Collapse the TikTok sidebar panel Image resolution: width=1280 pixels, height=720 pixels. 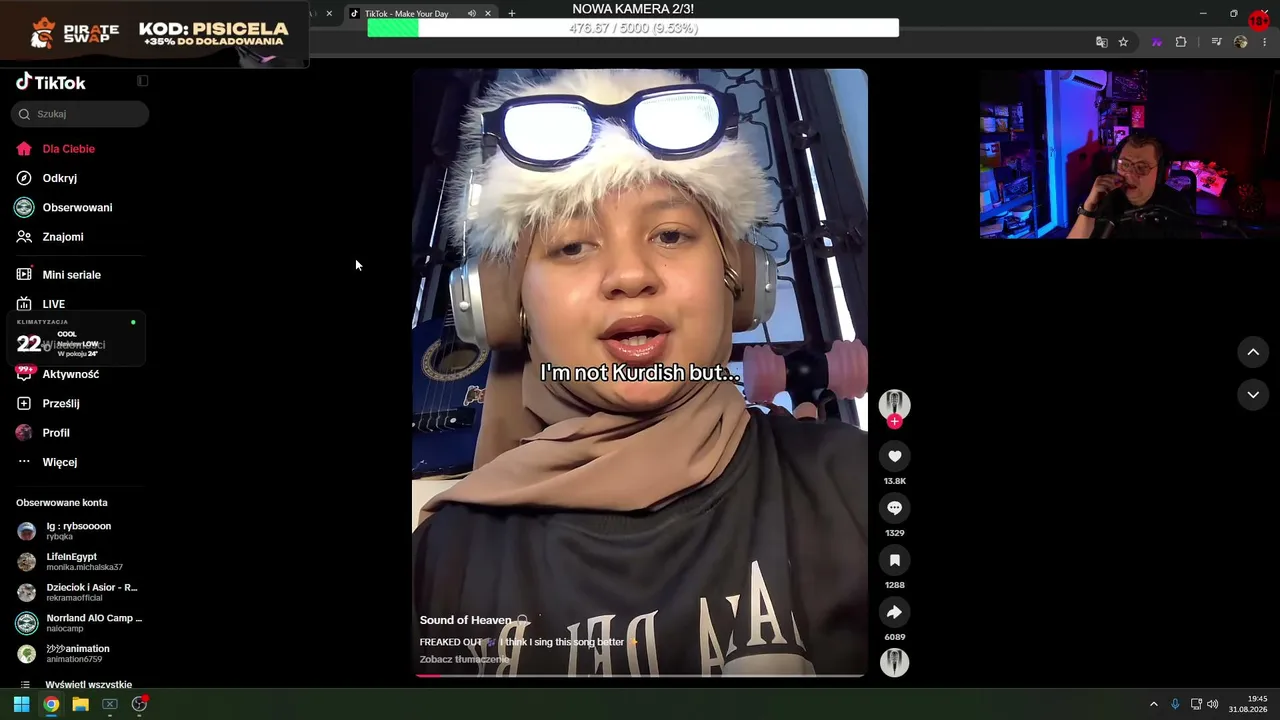[142, 81]
